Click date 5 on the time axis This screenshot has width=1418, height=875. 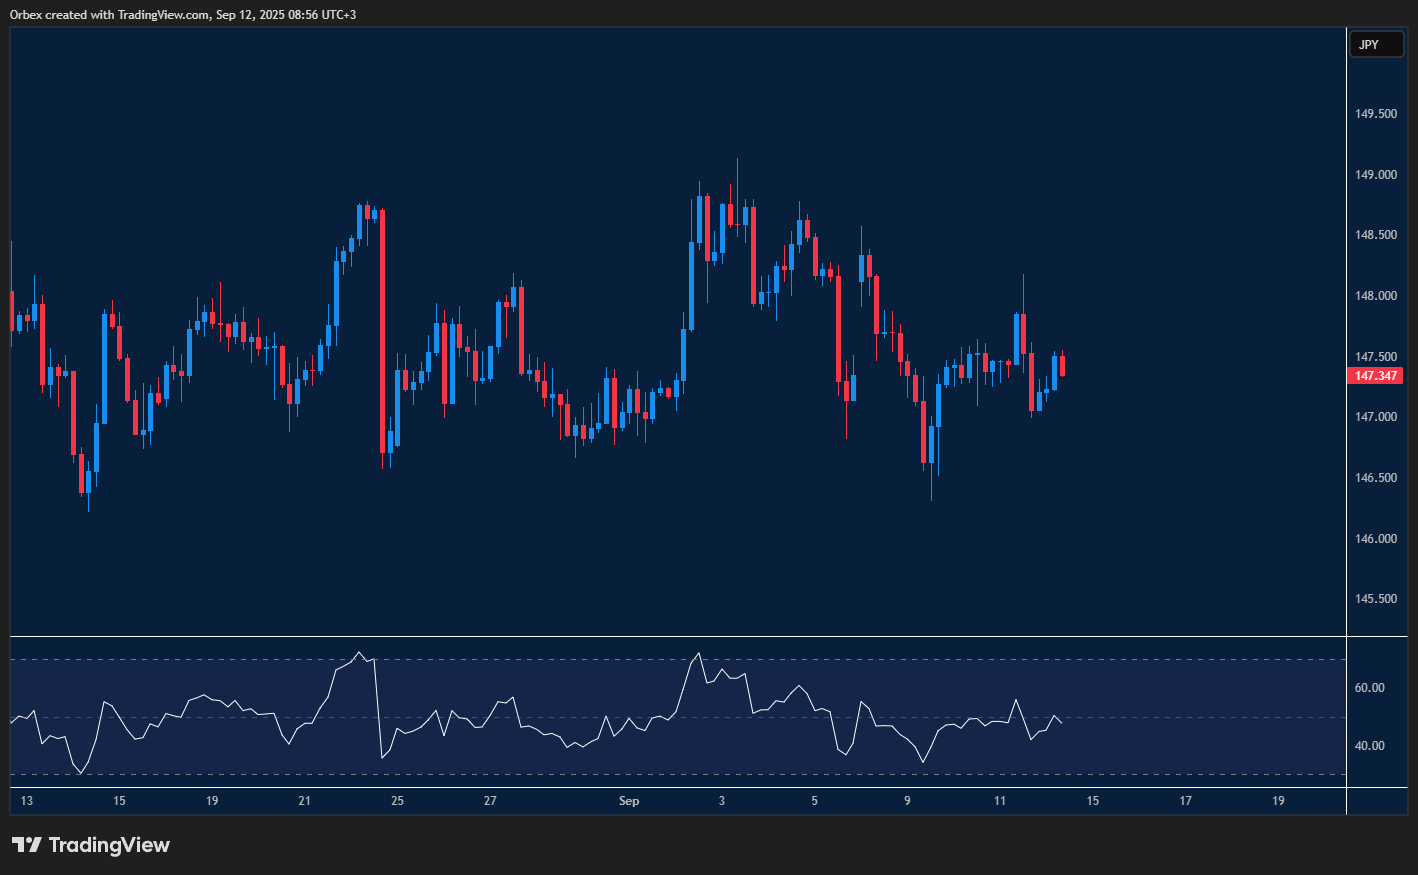pyautogui.click(x=815, y=801)
